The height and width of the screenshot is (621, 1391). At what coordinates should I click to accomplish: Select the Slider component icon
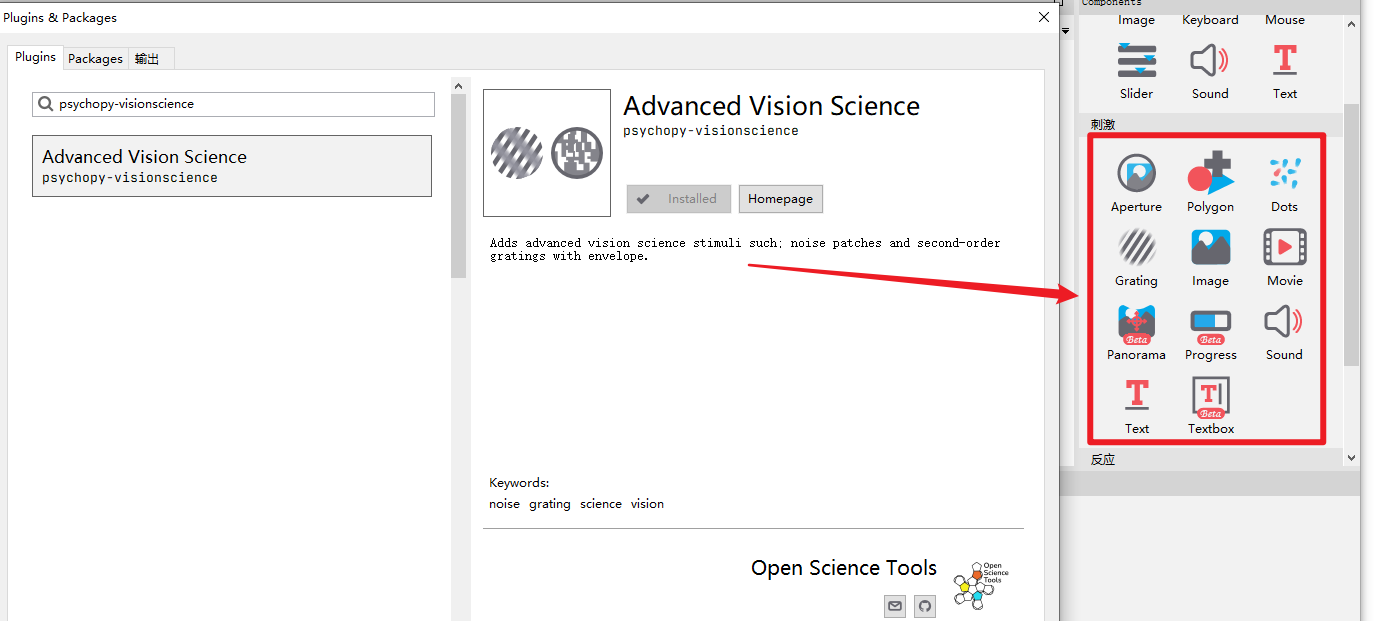click(x=1137, y=61)
